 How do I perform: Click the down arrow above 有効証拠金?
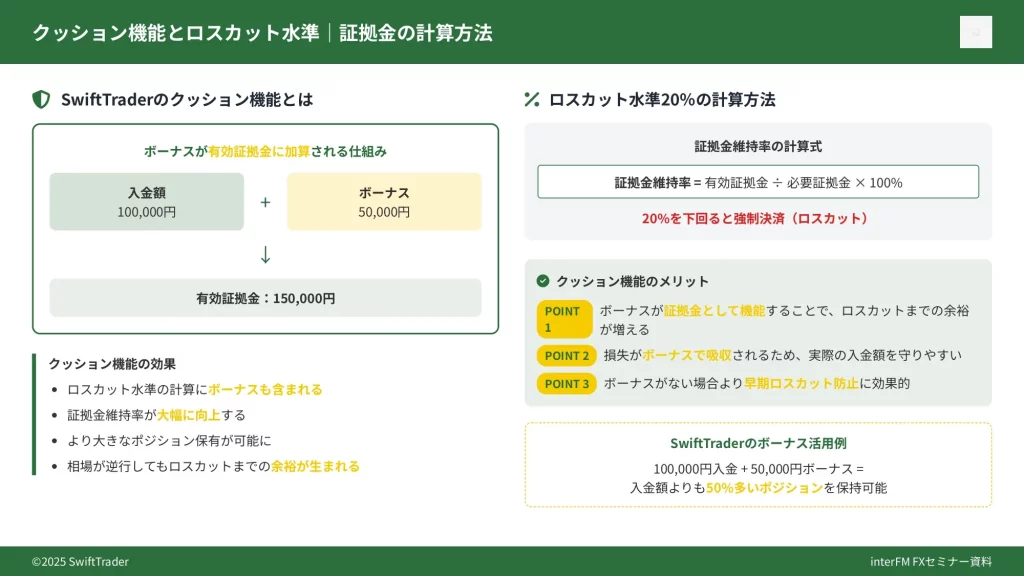click(265, 254)
